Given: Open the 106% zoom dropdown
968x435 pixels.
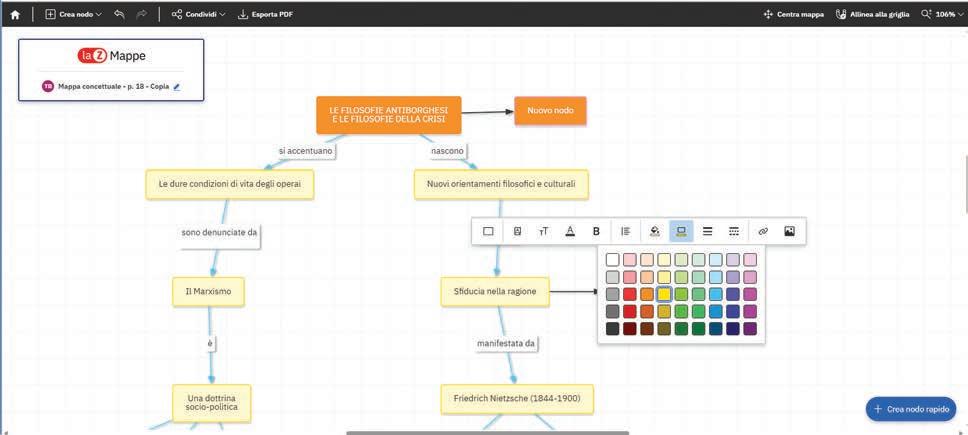Looking at the screenshot, I should [x=942, y=14].
